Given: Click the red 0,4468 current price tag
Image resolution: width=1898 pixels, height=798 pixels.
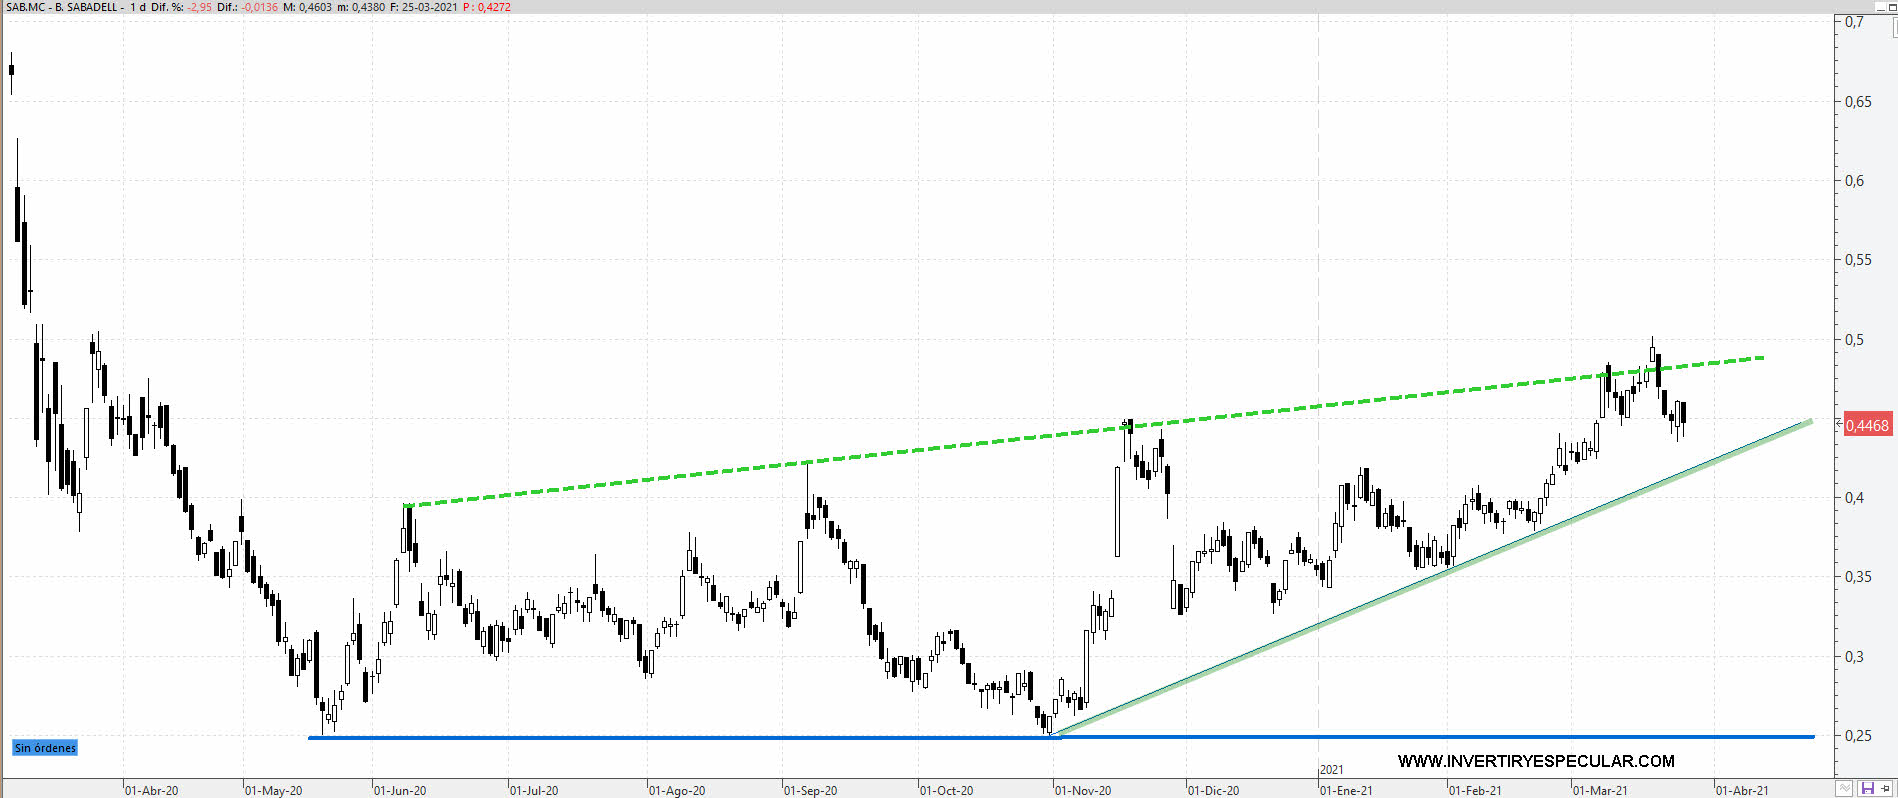Looking at the screenshot, I should pyautogui.click(x=1866, y=425).
